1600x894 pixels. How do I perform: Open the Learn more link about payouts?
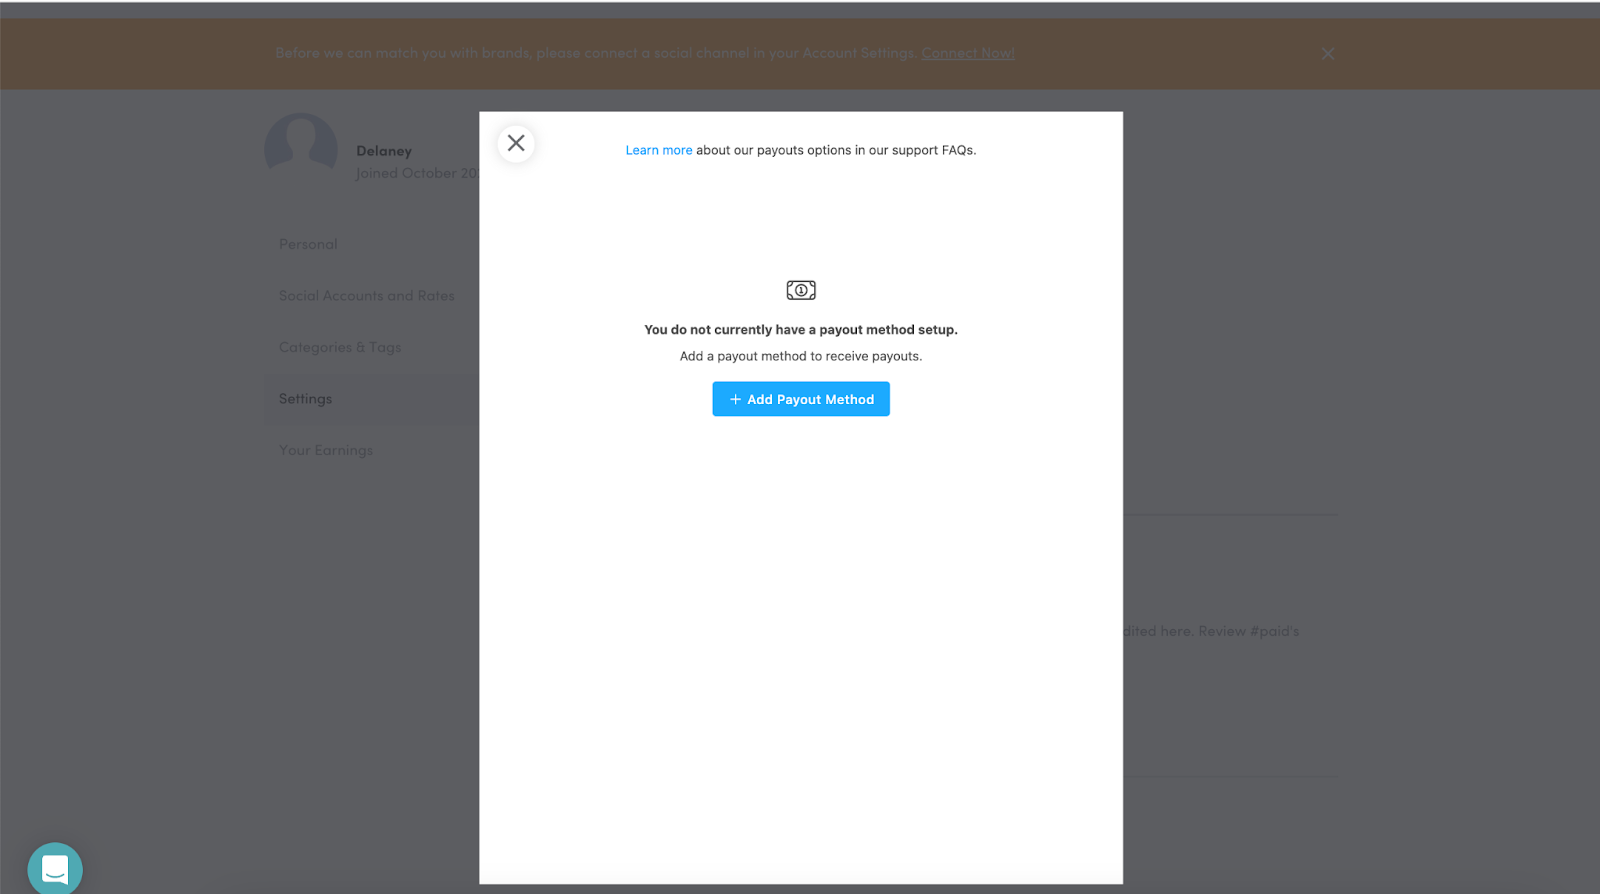point(658,150)
